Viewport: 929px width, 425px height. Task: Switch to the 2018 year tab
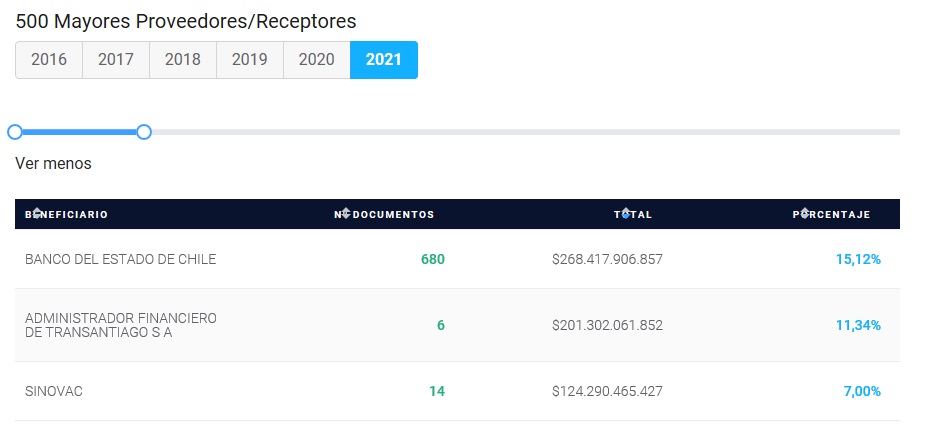[x=183, y=60]
